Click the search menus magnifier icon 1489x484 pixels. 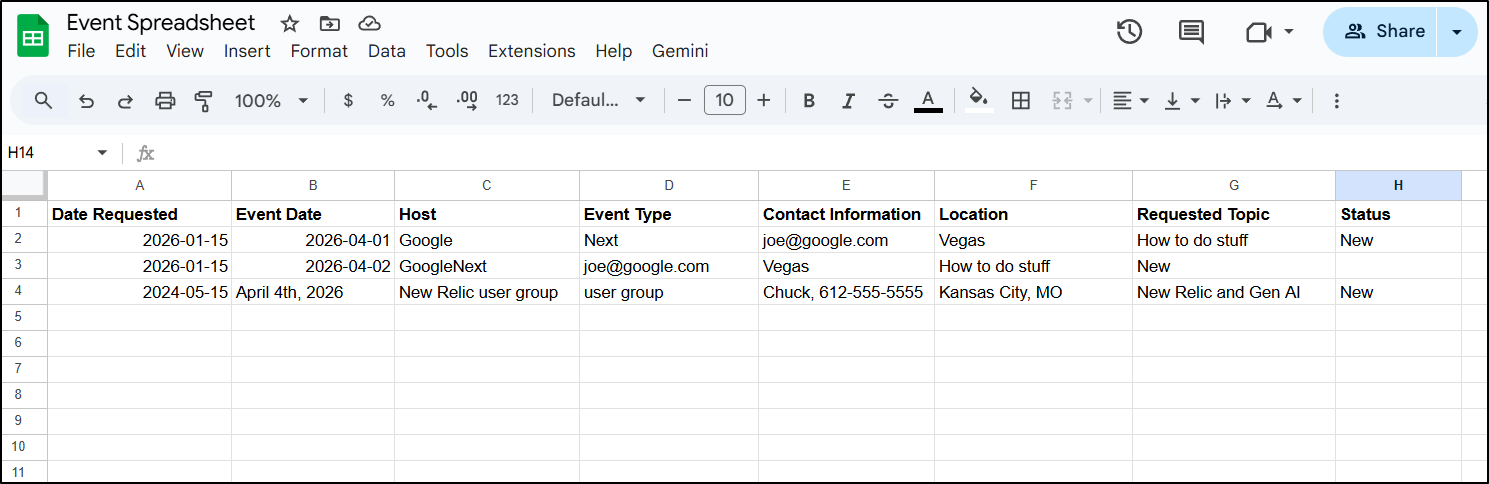pos(43,101)
